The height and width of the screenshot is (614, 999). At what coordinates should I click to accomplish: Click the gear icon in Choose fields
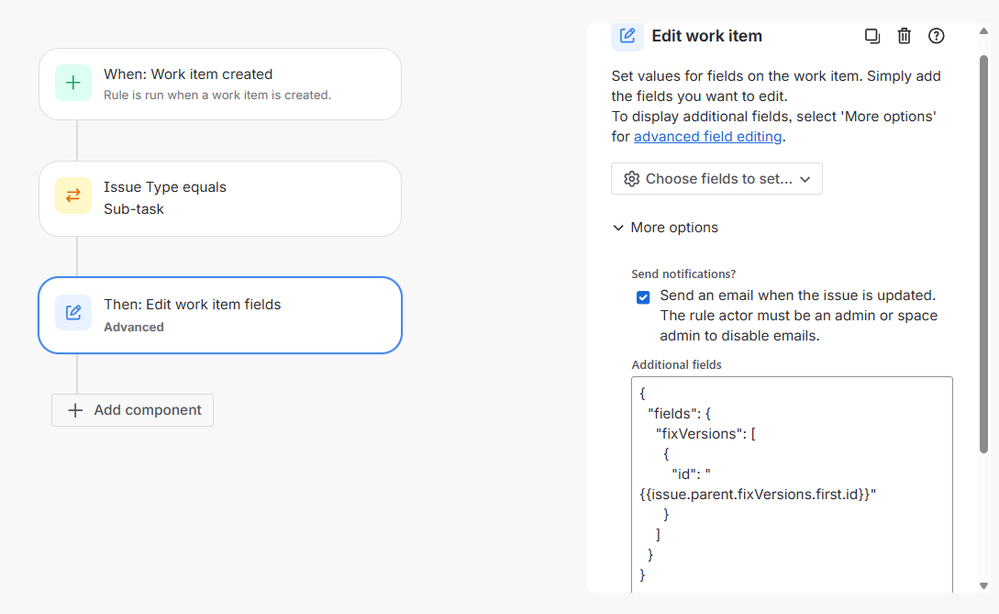point(631,179)
